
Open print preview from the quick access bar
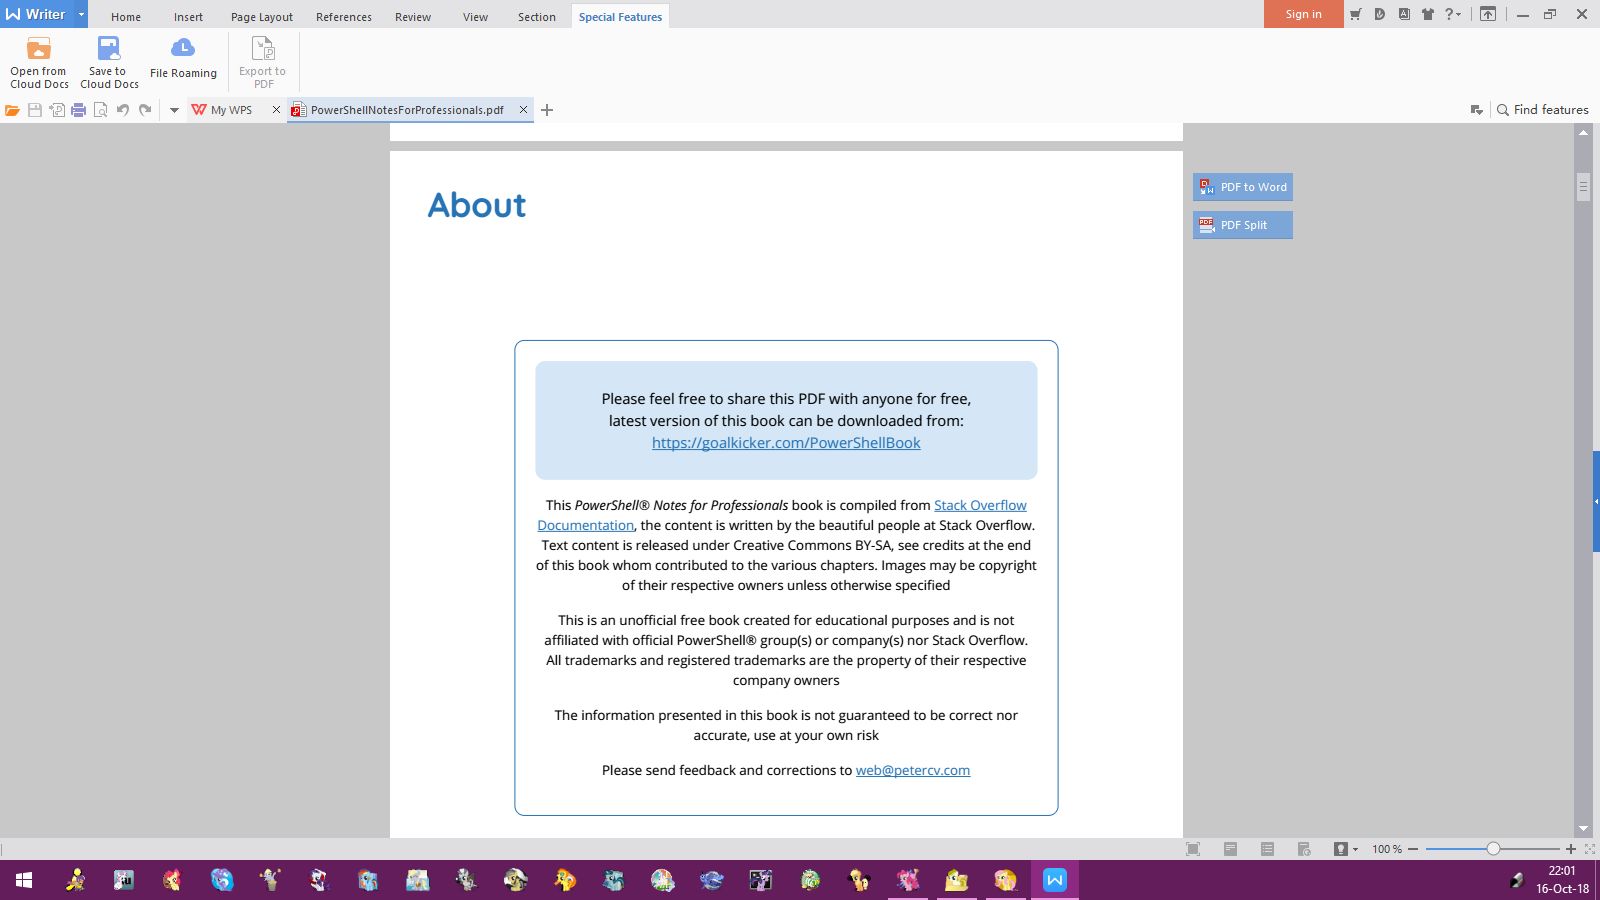(100, 110)
